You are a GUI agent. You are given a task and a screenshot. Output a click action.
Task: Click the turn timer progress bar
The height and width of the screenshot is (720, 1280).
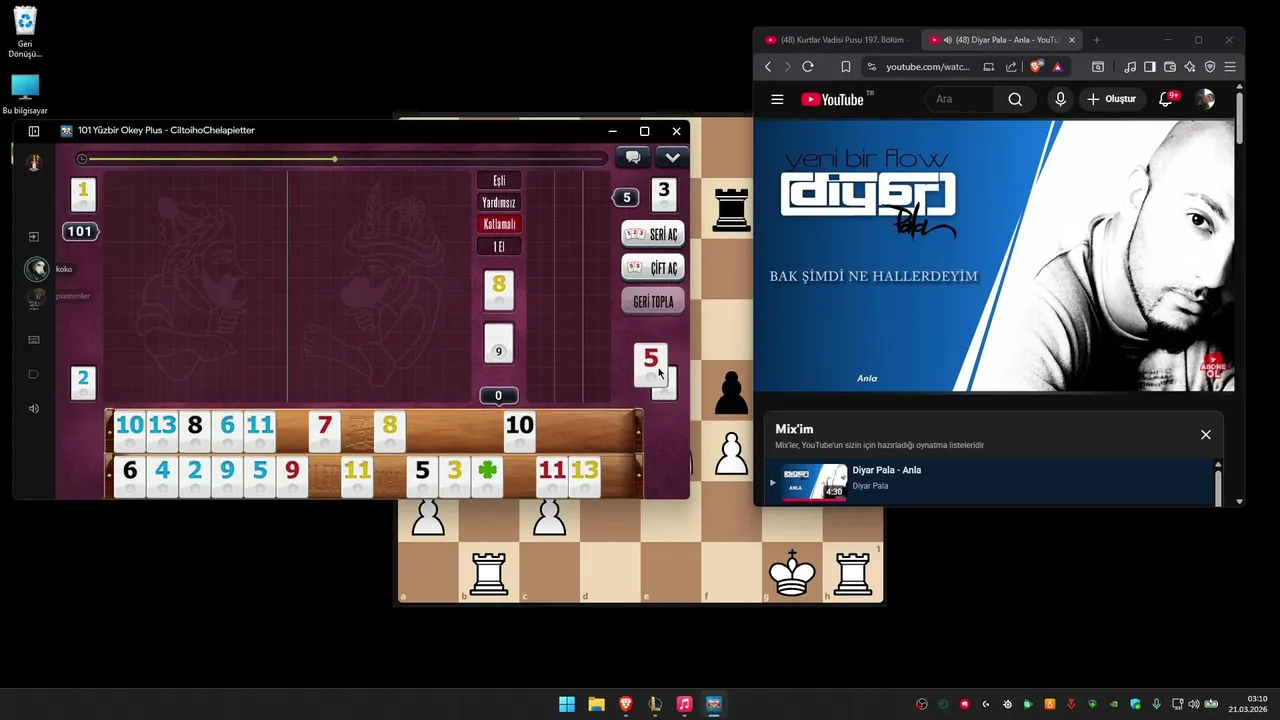click(343, 159)
